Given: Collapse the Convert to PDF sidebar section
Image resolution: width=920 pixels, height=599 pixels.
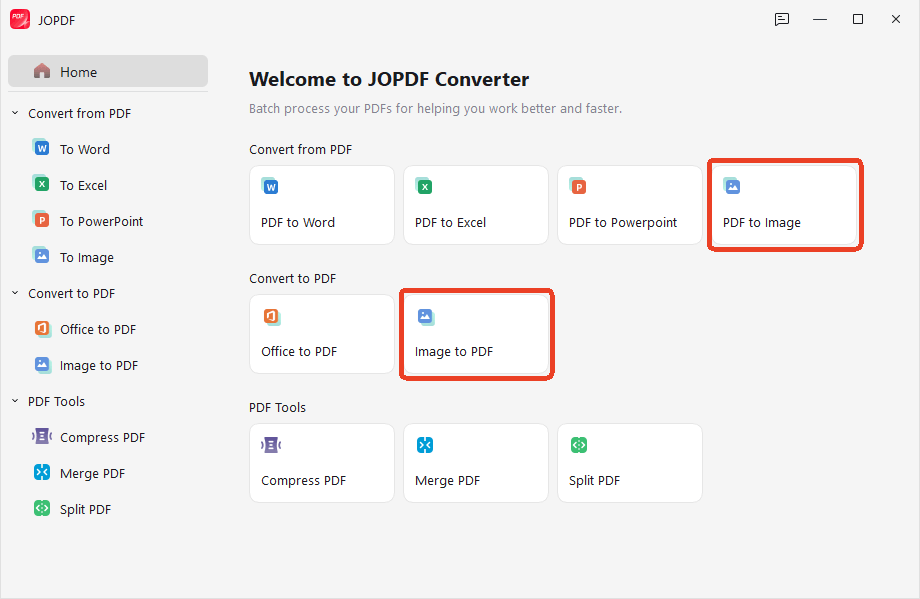Looking at the screenshot, I should pos(15,293).
